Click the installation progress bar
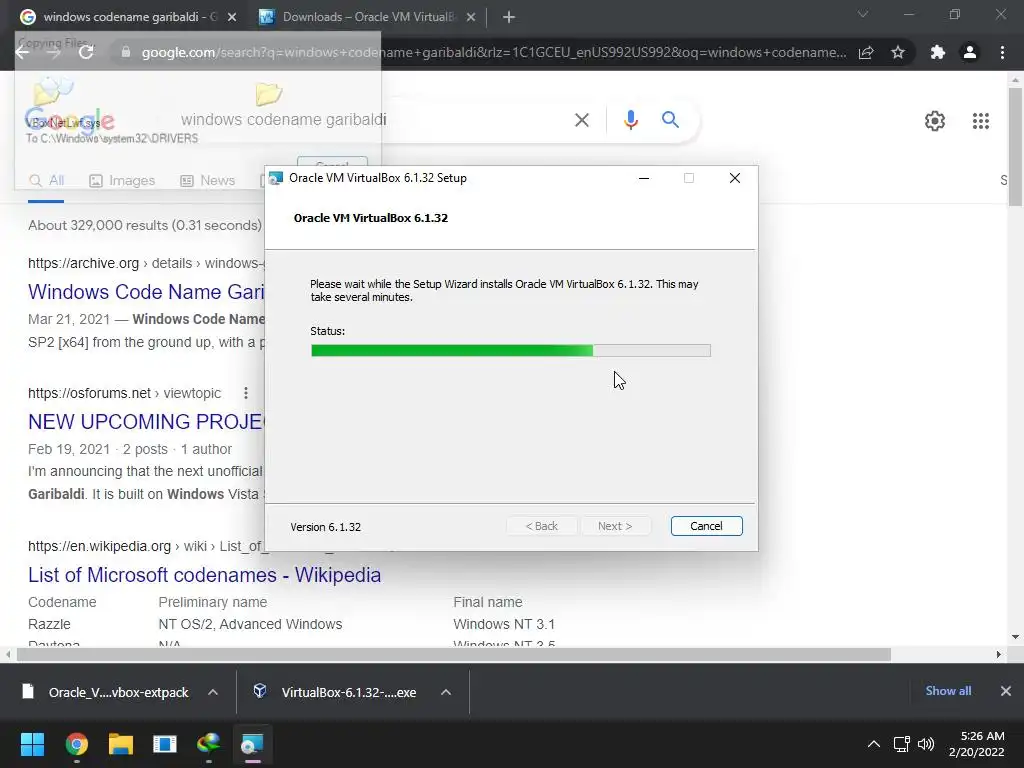 point(511,351)
